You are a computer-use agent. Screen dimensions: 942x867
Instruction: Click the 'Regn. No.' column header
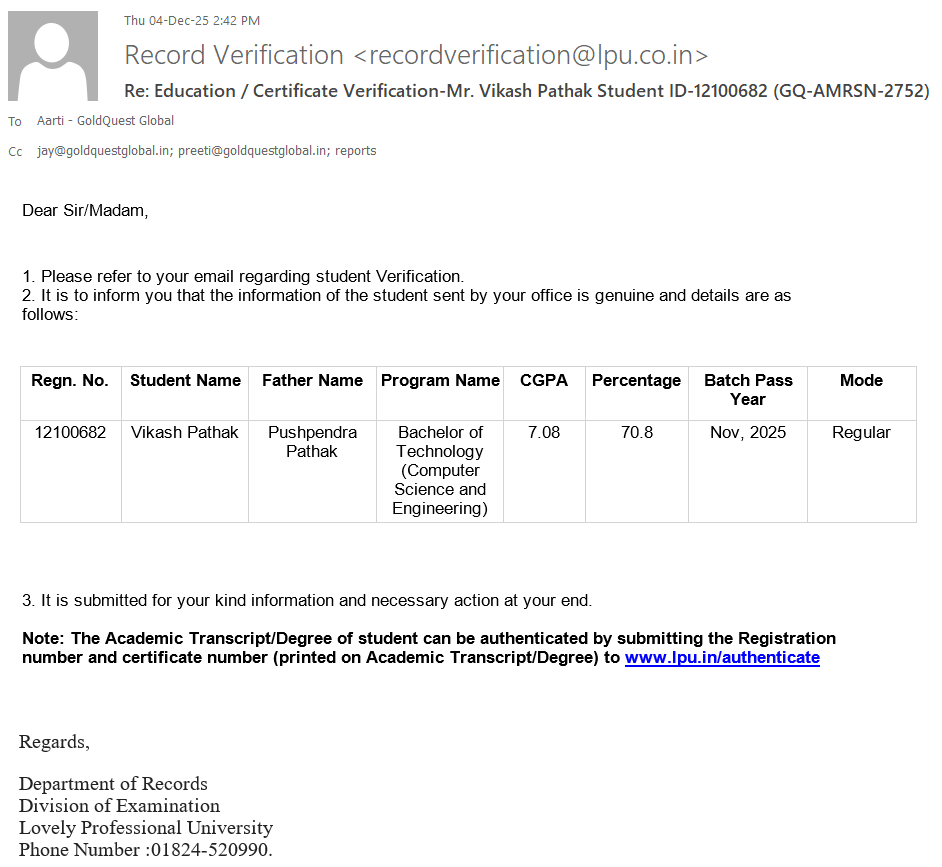coord(70,381)
